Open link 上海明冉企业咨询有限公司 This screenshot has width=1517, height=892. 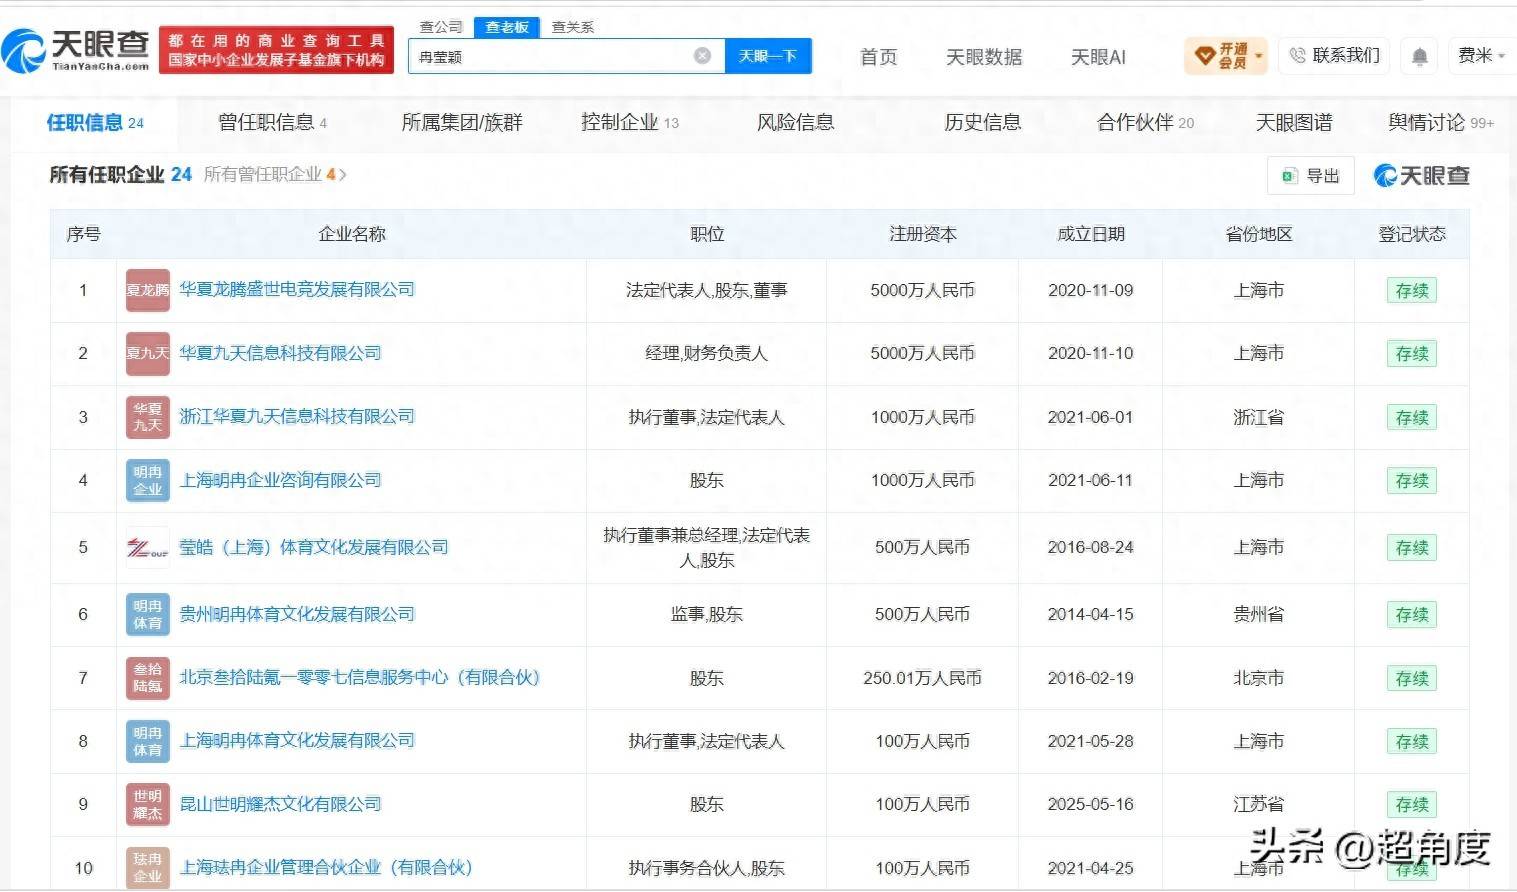pos(280,480)
